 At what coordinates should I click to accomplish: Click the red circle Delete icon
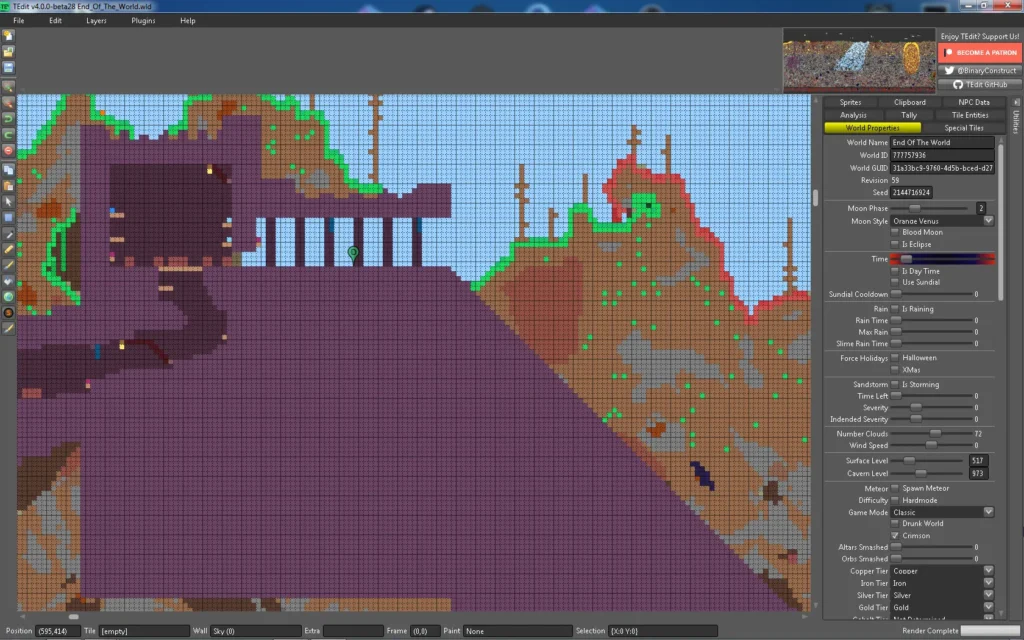coord(8,150)
